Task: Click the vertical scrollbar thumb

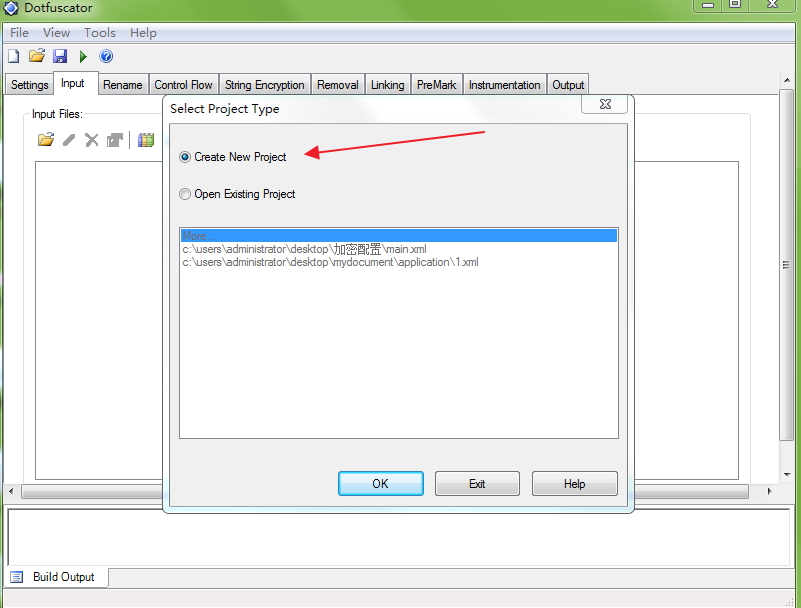Action: [x=787, y=265]
